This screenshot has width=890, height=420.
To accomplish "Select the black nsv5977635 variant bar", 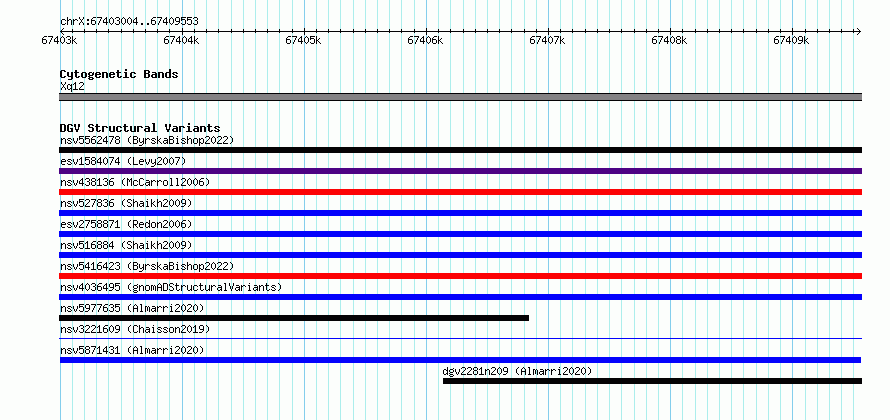I will (x=294, y=318).
